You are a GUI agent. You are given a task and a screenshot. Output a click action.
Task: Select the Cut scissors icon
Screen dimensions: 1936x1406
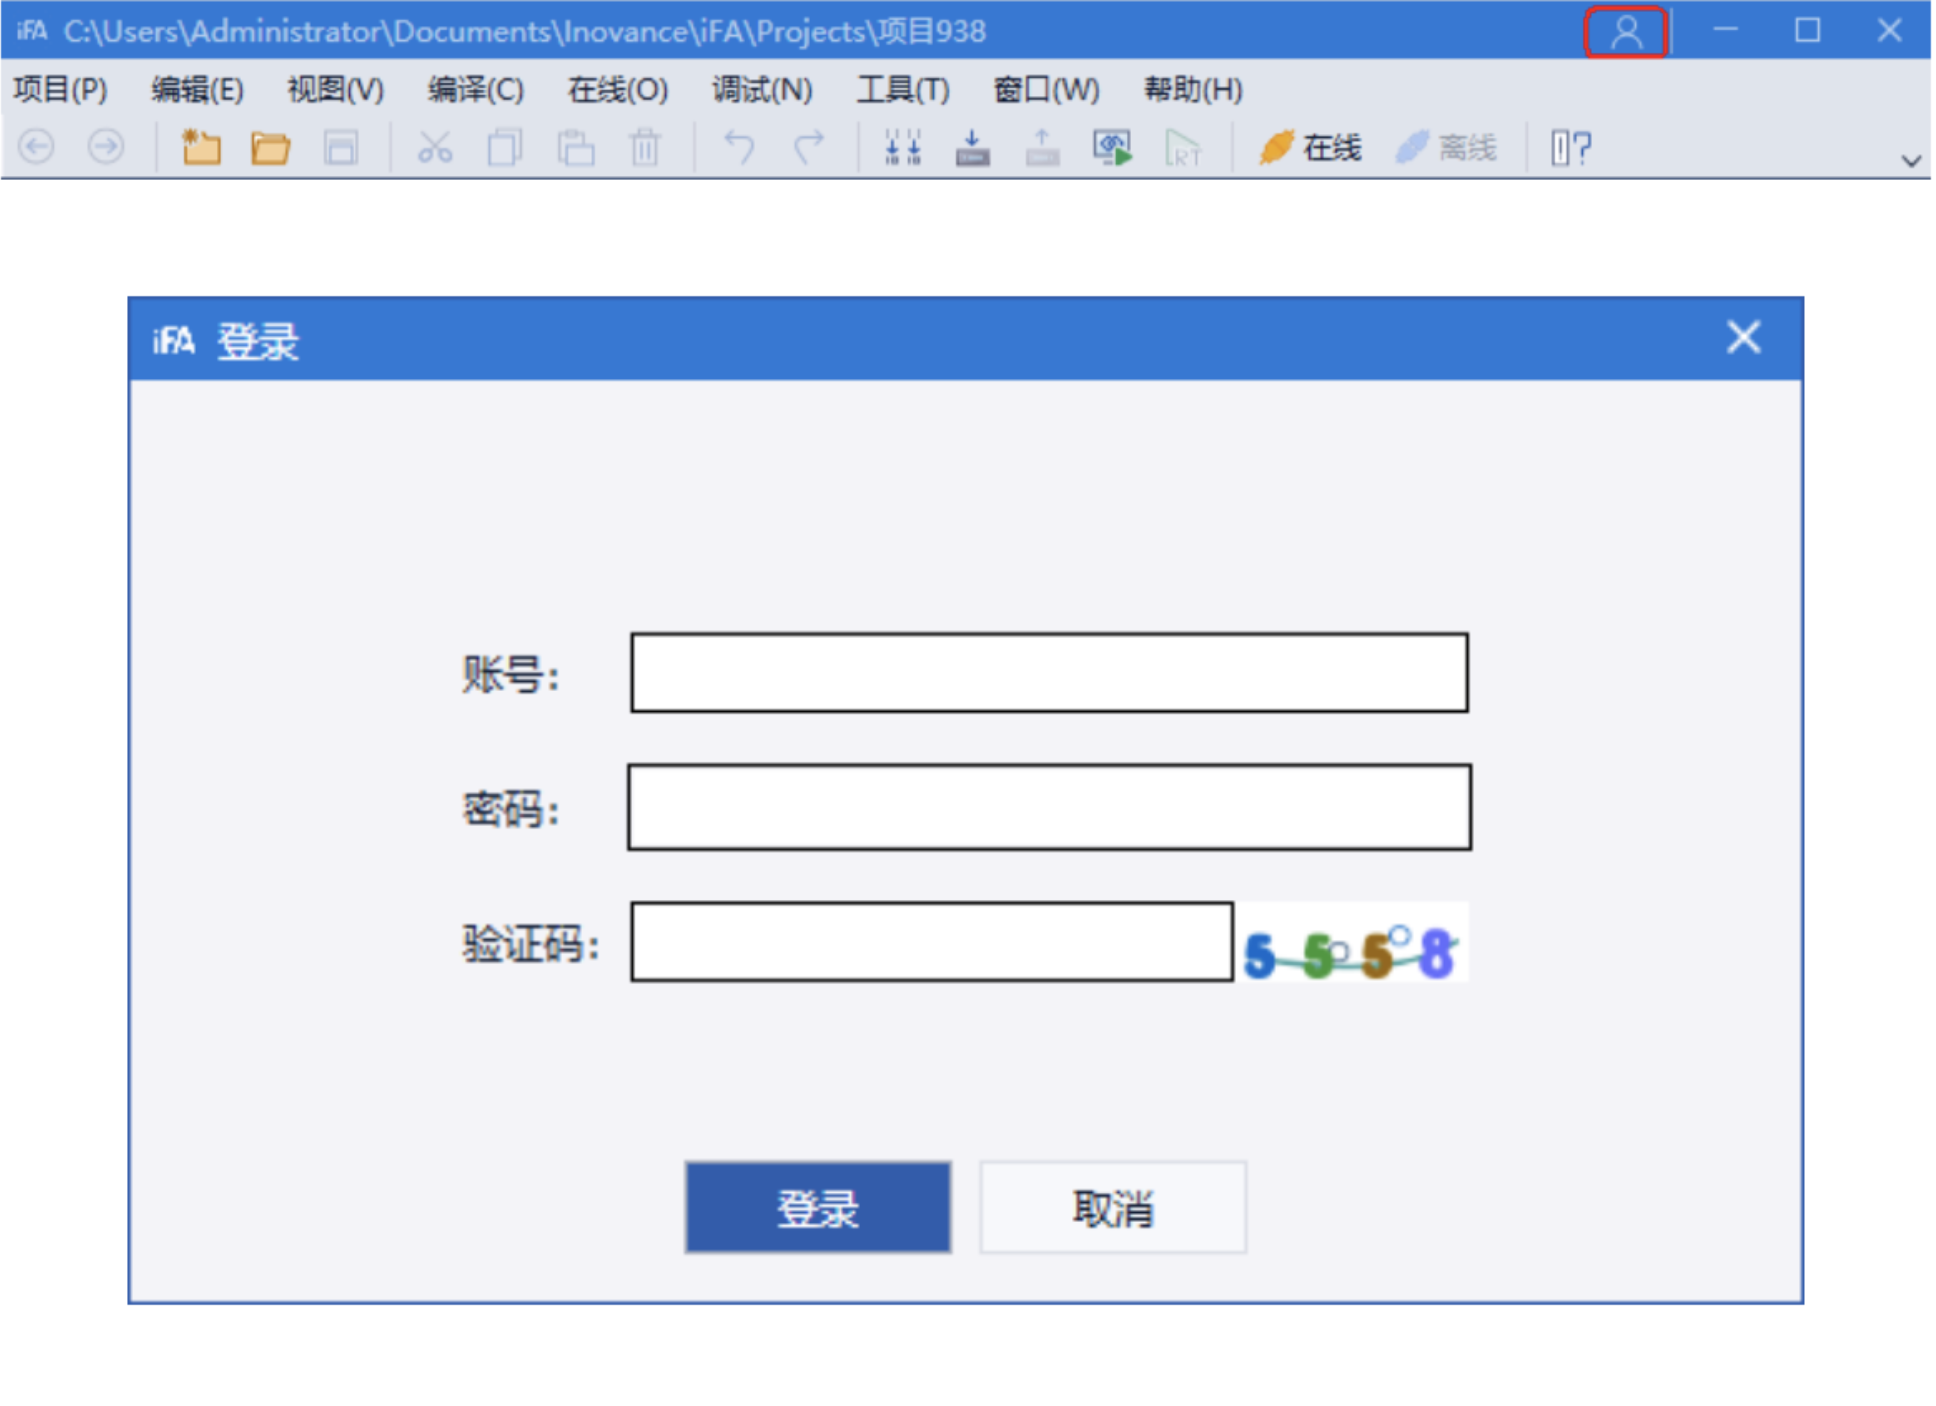coord(435,147)
